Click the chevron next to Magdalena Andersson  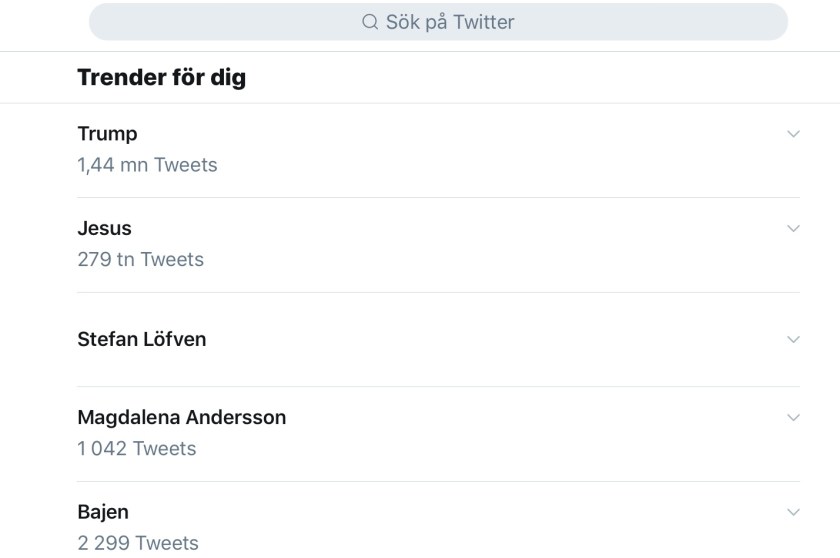click(x=793, y=418)
